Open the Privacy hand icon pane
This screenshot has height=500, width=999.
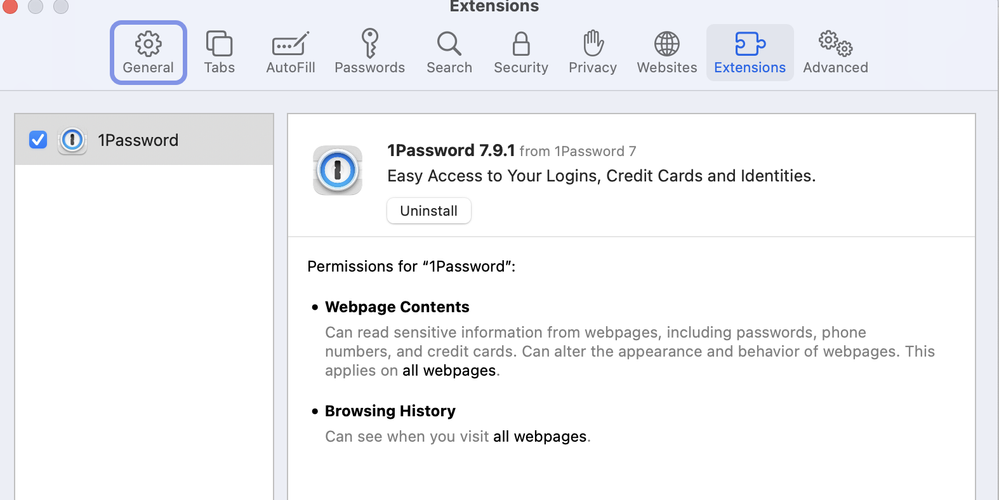[x=593, y=44]
